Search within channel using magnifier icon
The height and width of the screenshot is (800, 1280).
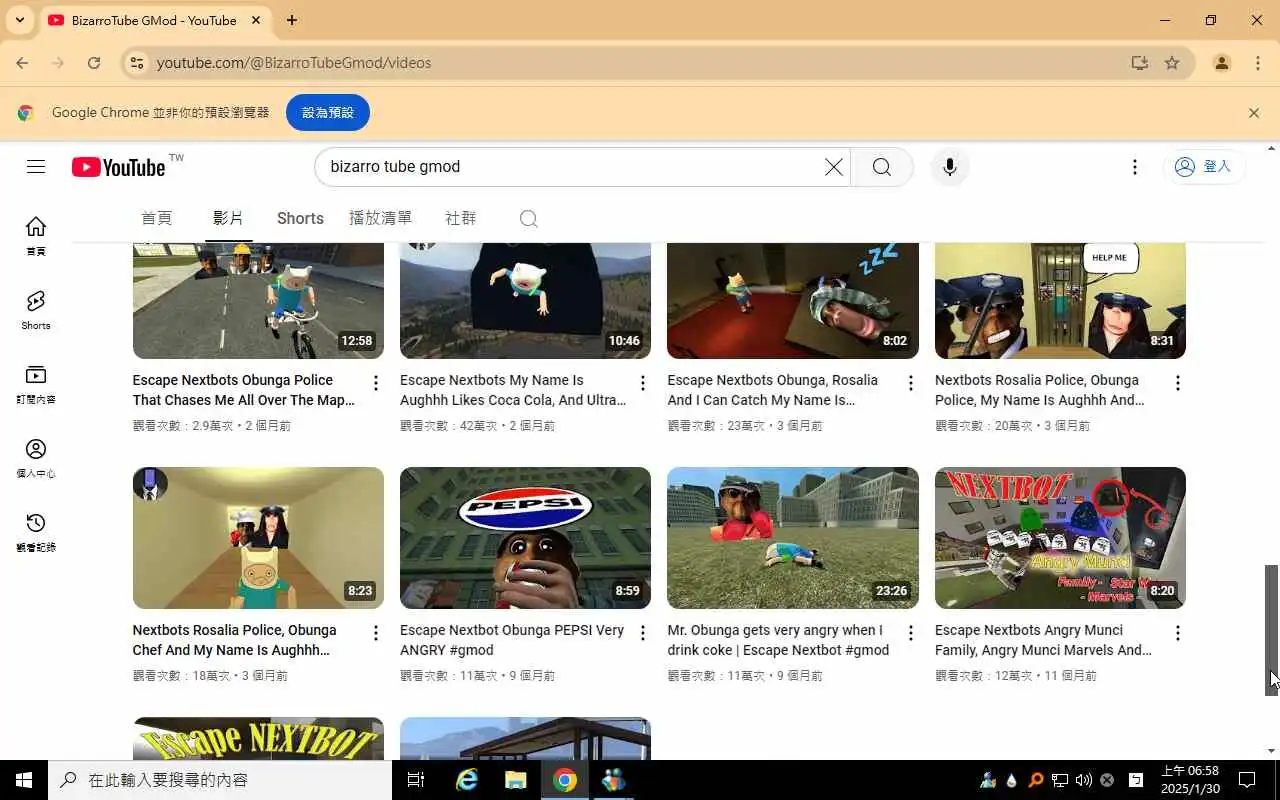point(529,219)
